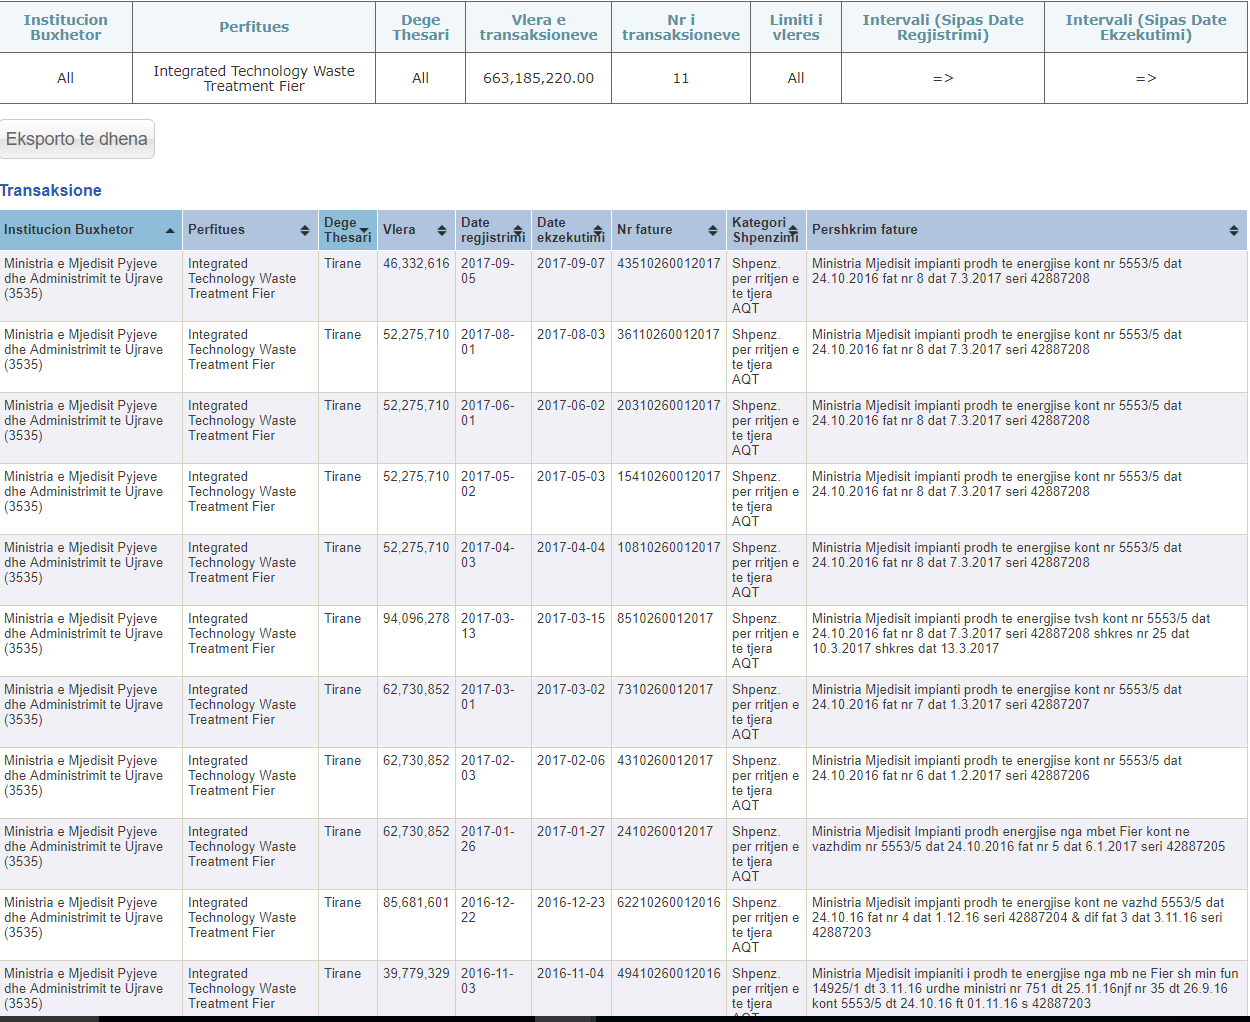1250x1022 pixels.
Task: Select invoice number 7310260012017
Action: (665, 690)
